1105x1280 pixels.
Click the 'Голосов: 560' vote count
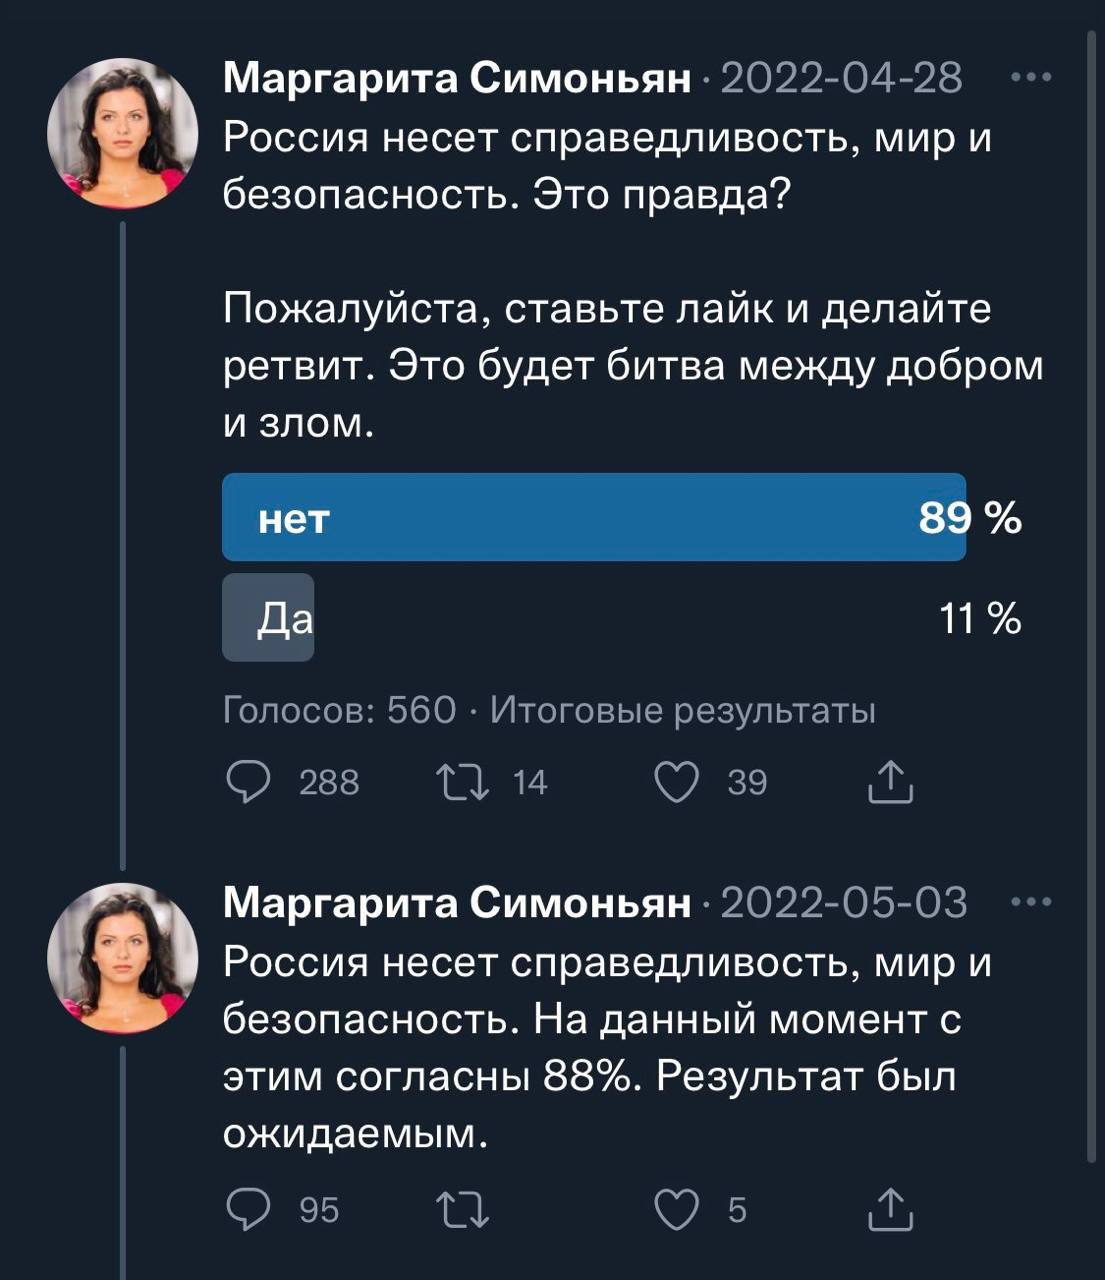pyautogui.click(x=339, y=710)
